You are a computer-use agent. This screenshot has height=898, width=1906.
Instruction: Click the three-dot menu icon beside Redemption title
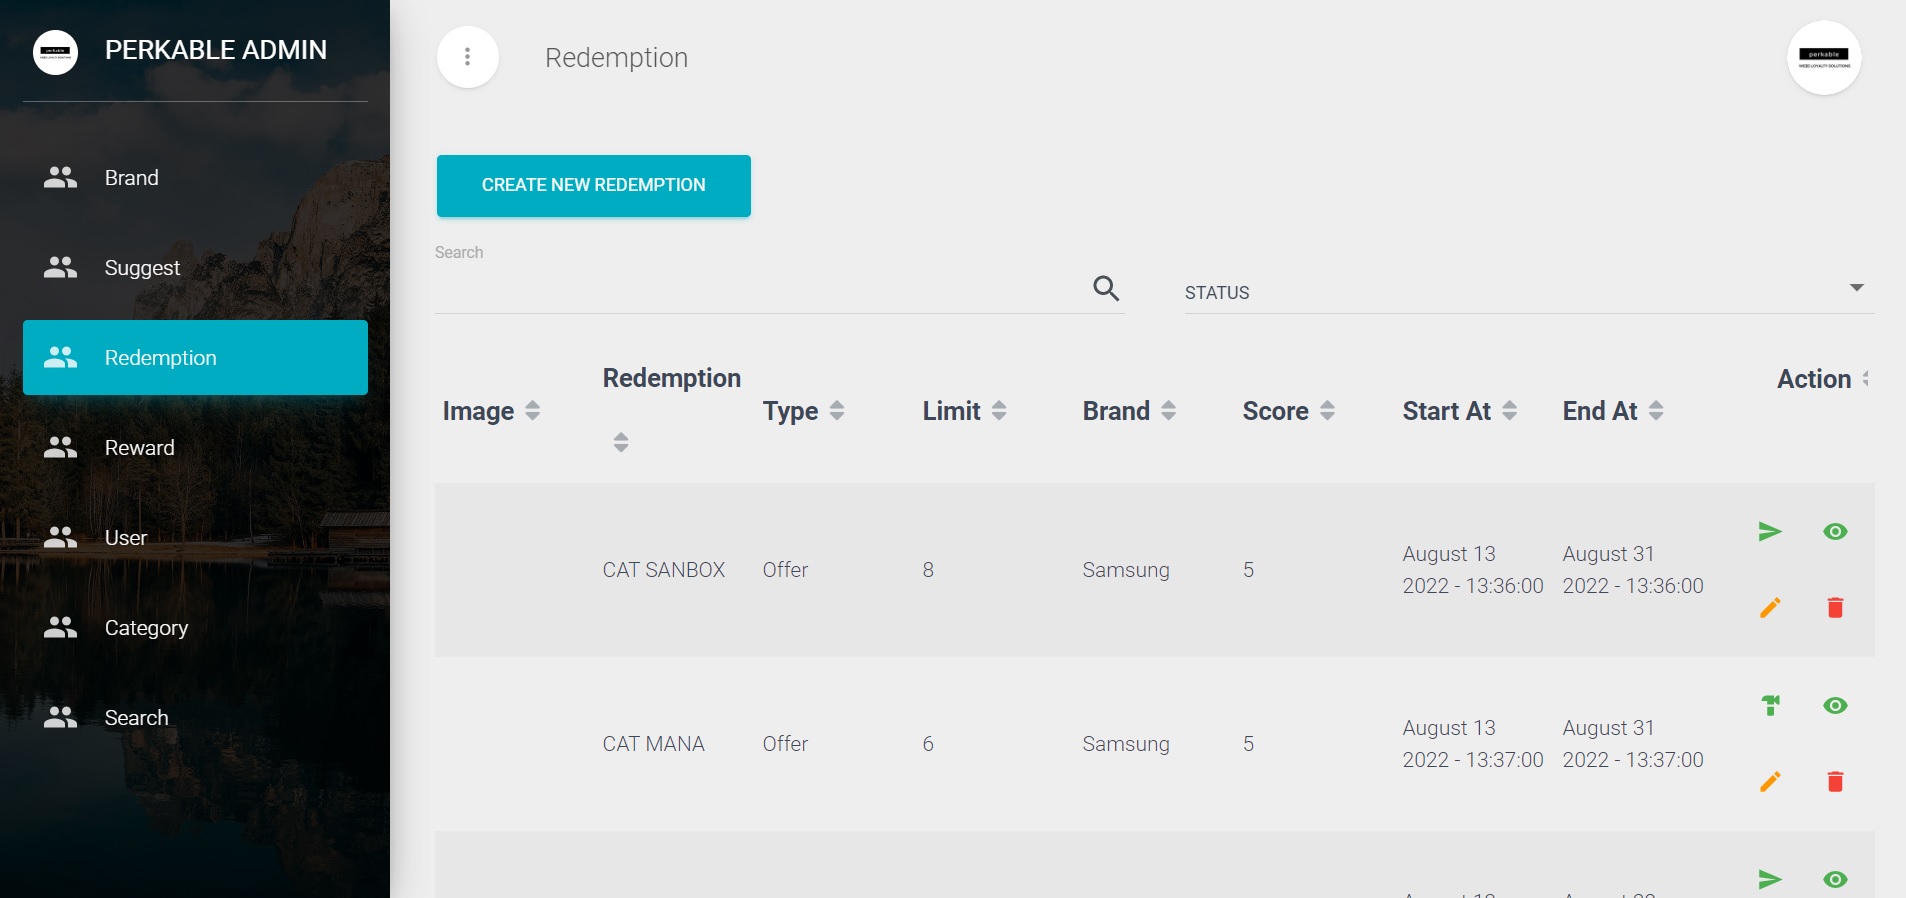(467, 57)
